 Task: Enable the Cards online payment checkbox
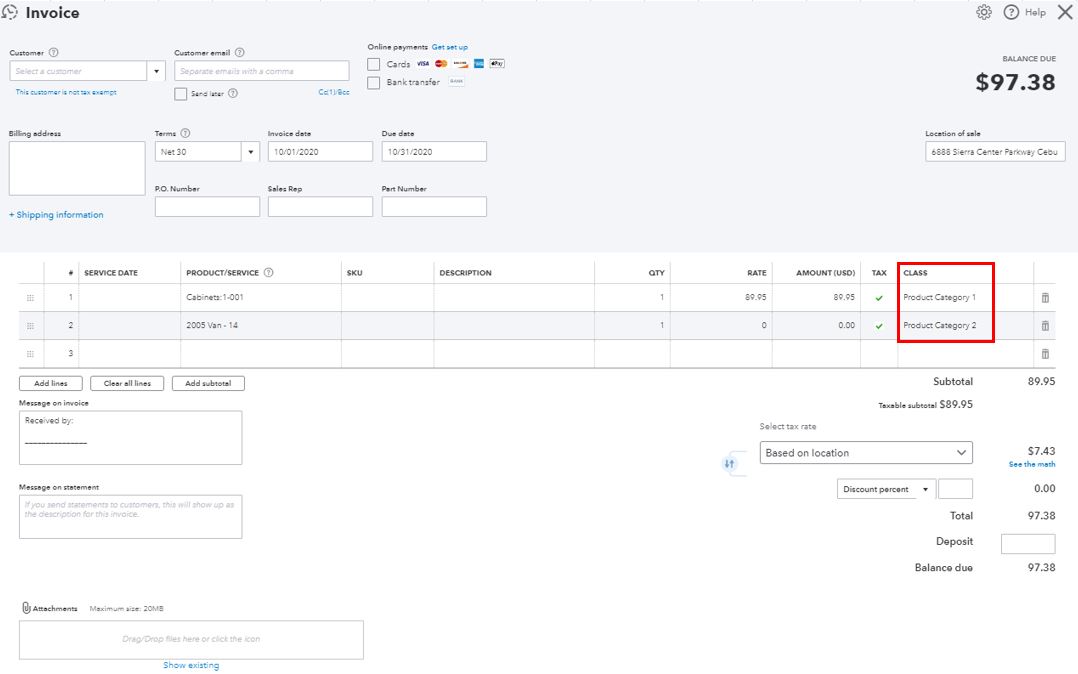pos(374,63)
